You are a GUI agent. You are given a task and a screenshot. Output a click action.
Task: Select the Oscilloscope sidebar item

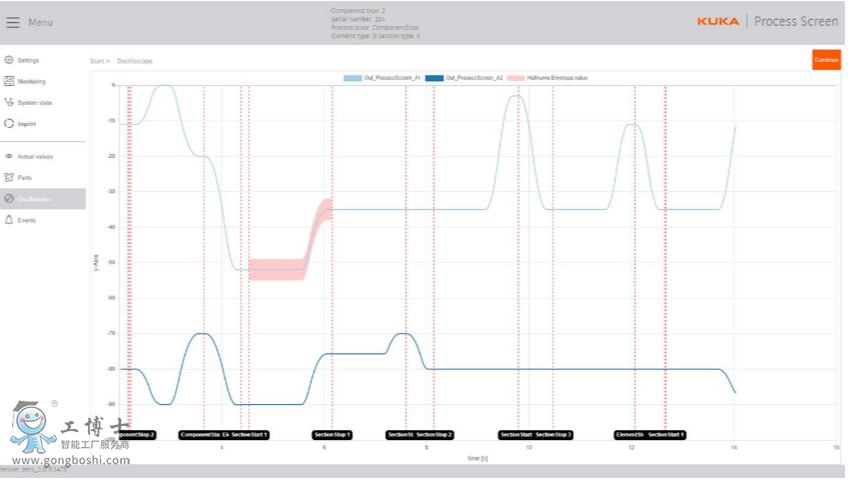[34, 199]
